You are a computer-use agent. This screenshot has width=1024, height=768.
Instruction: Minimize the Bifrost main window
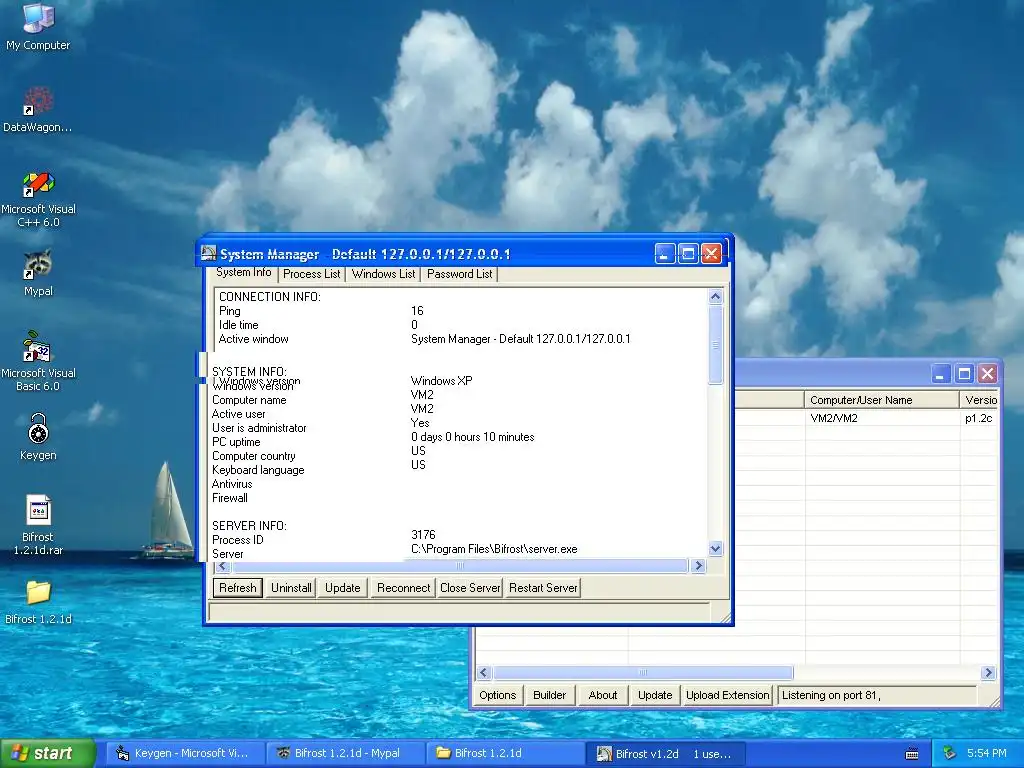pos(940,374)
